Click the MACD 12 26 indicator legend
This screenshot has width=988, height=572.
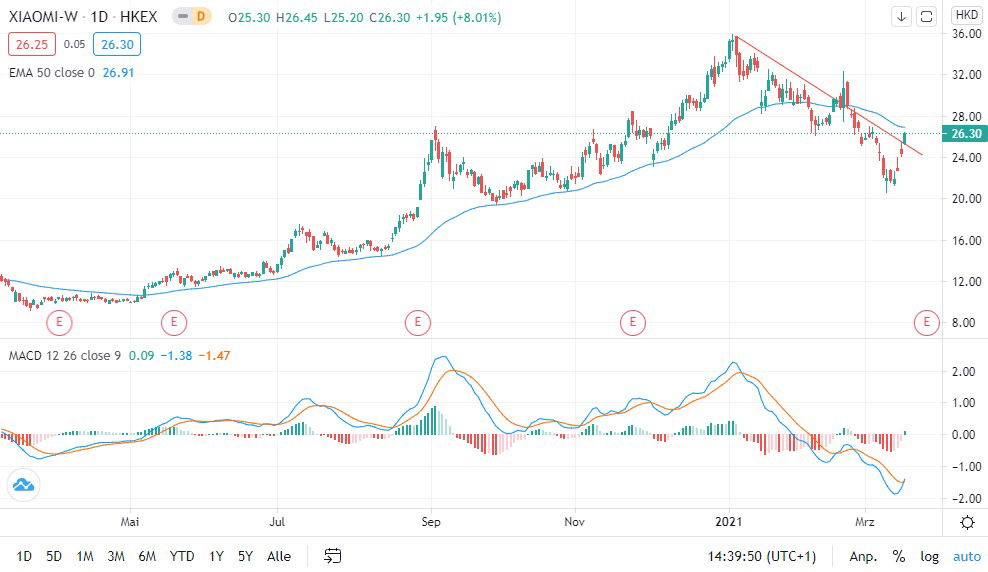point(58,355)
